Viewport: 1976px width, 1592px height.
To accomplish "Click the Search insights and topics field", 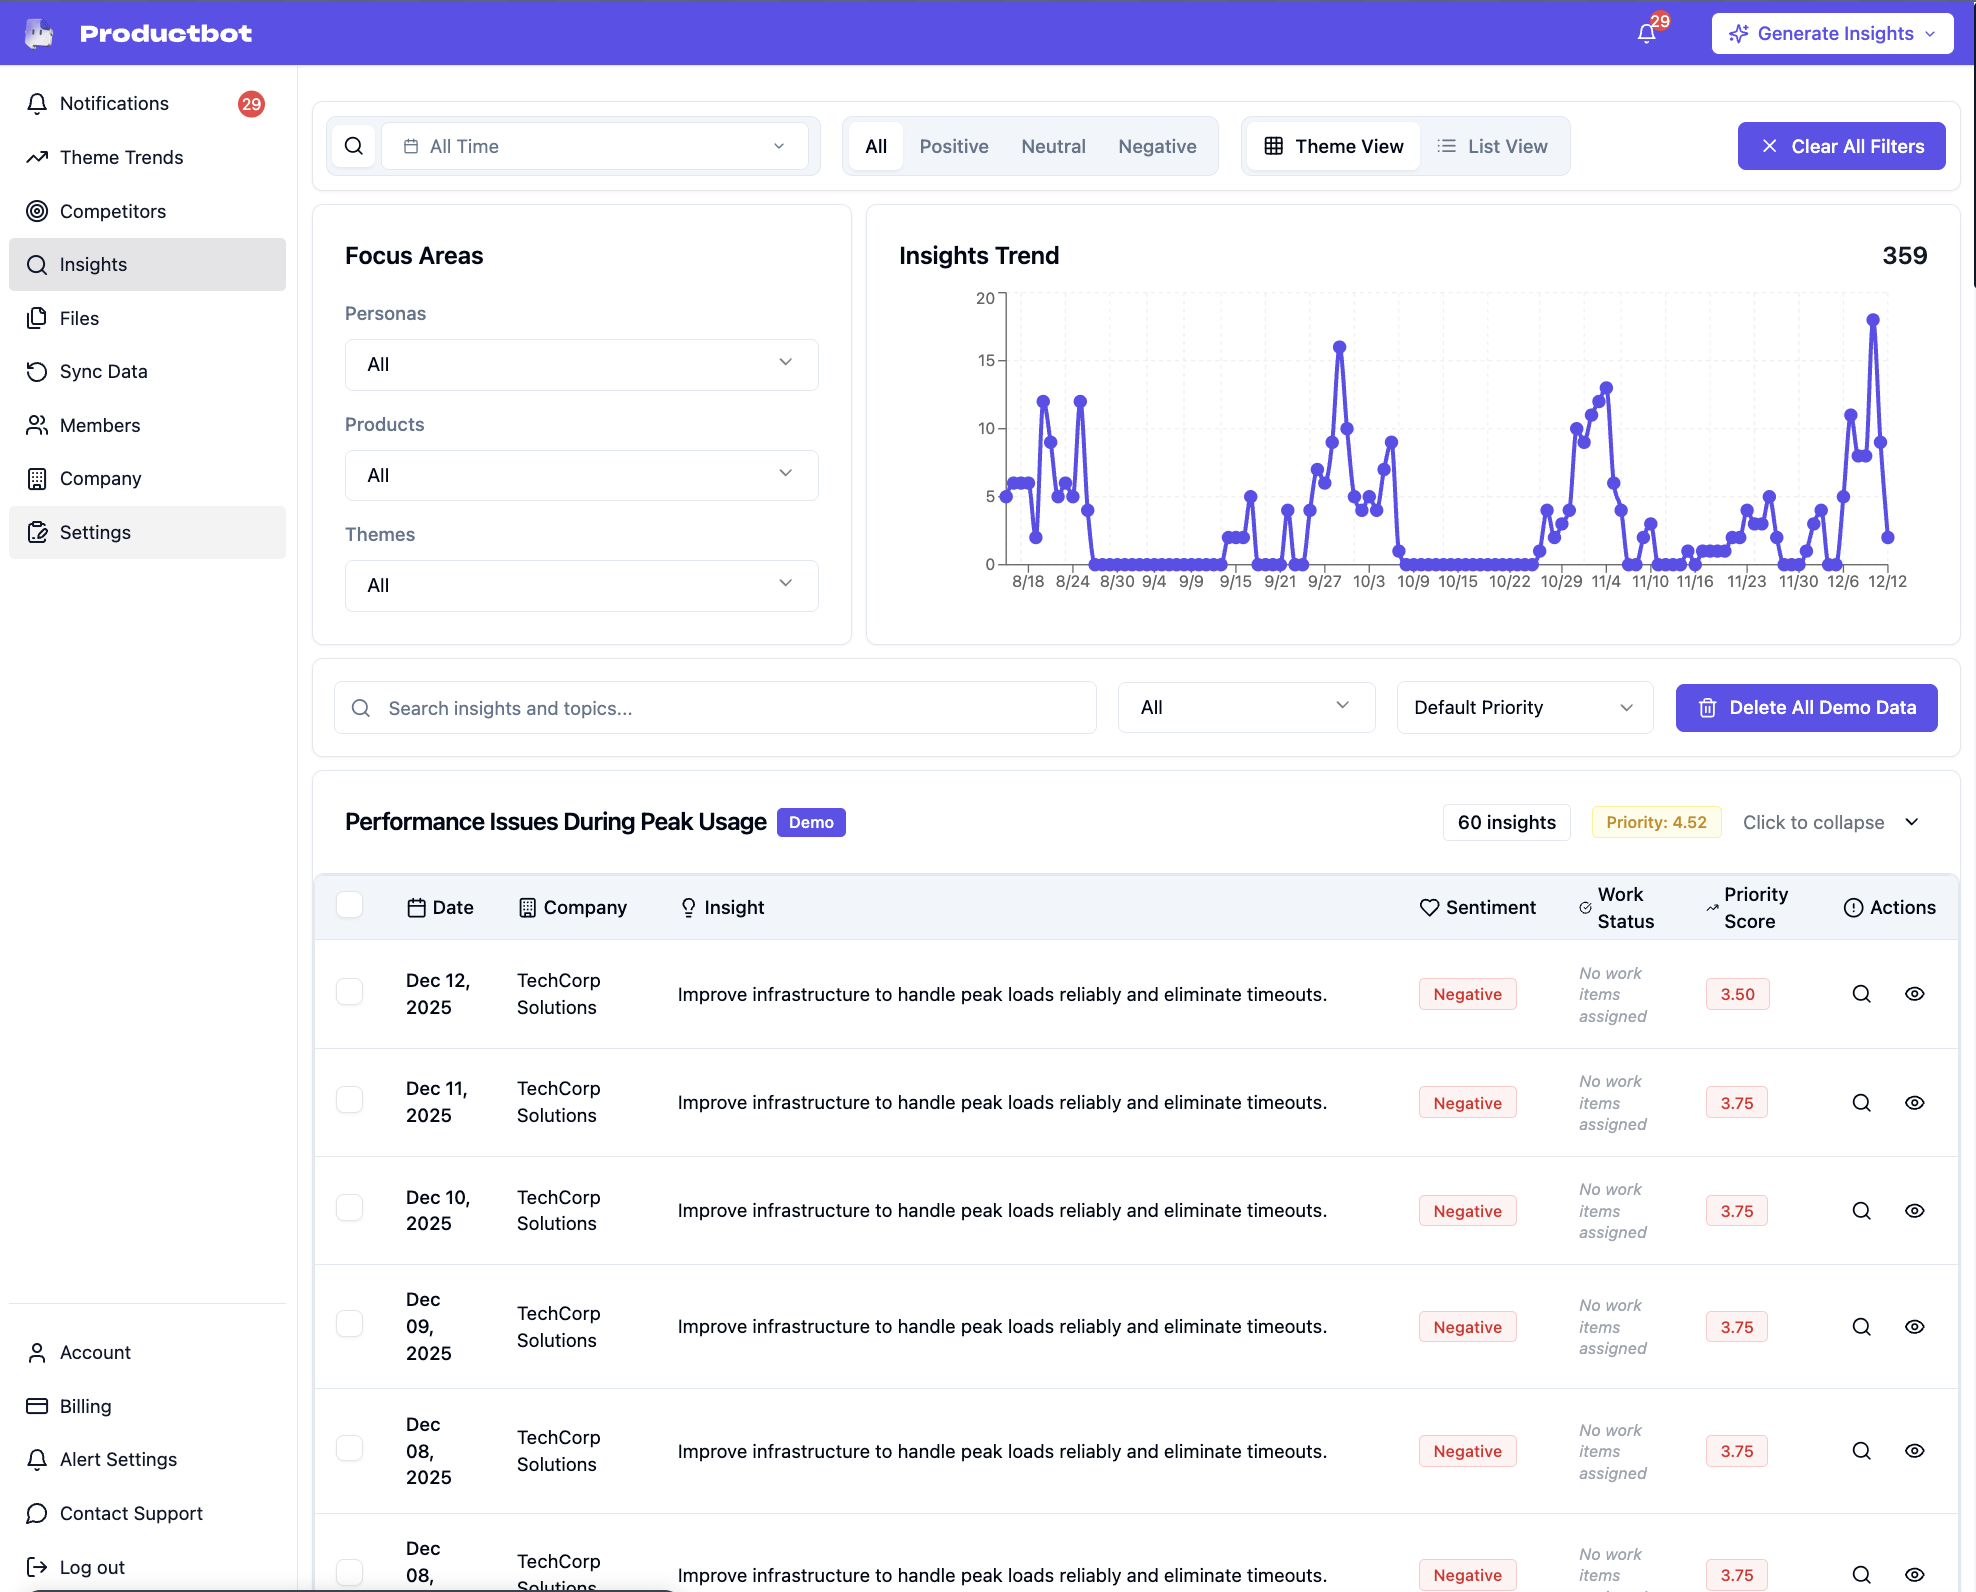I will coord(715,708).
